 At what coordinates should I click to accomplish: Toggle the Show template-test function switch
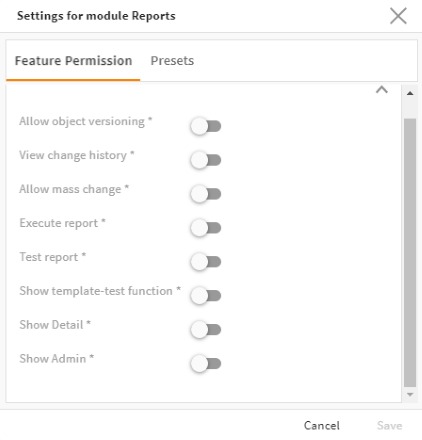206,296
